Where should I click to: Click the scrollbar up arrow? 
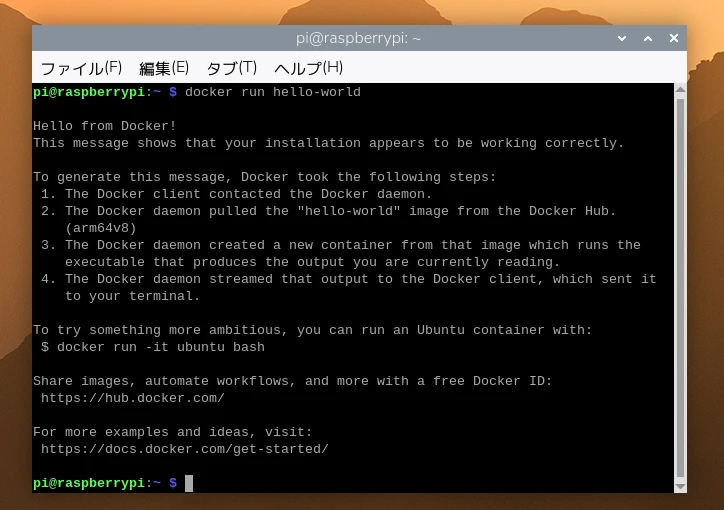click(680, 90)
